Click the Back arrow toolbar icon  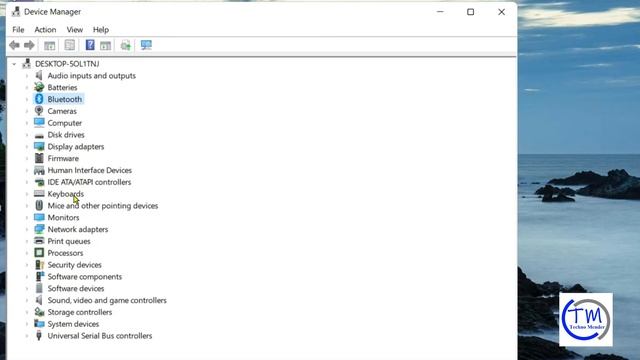14,45
